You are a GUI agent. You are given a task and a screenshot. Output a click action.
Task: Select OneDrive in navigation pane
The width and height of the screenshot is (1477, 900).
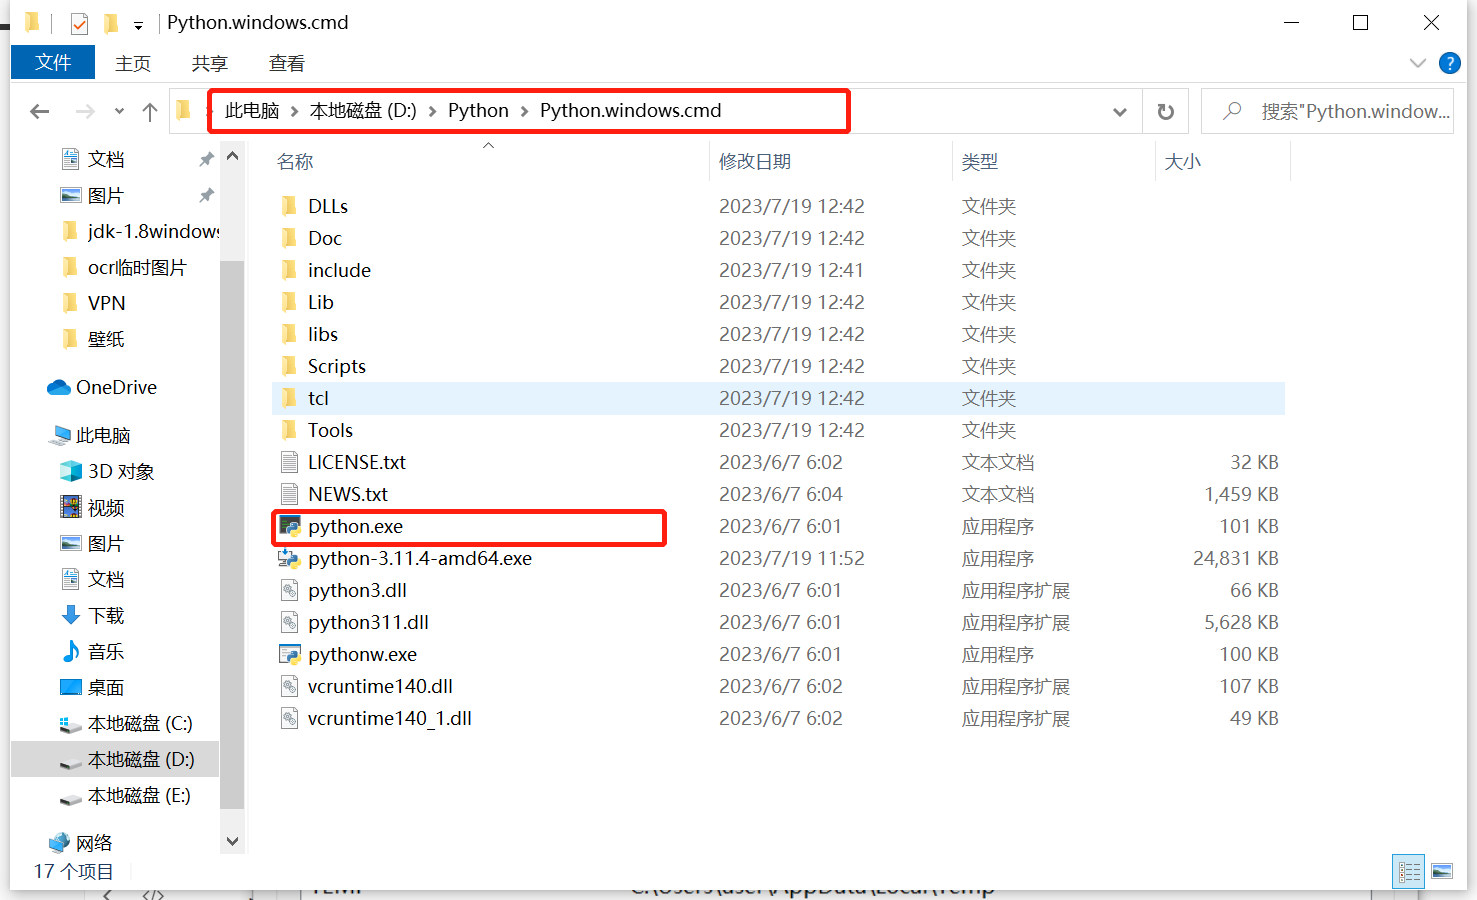[x=116, y=387]
